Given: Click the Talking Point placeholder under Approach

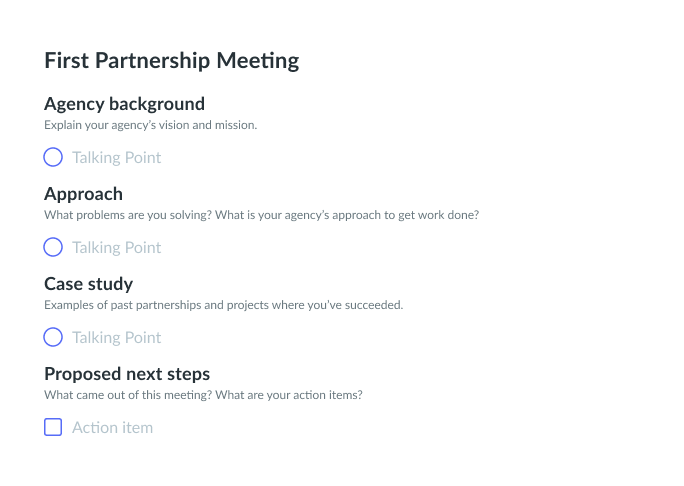Looking at the screenshot, I should tap(116, 247).
